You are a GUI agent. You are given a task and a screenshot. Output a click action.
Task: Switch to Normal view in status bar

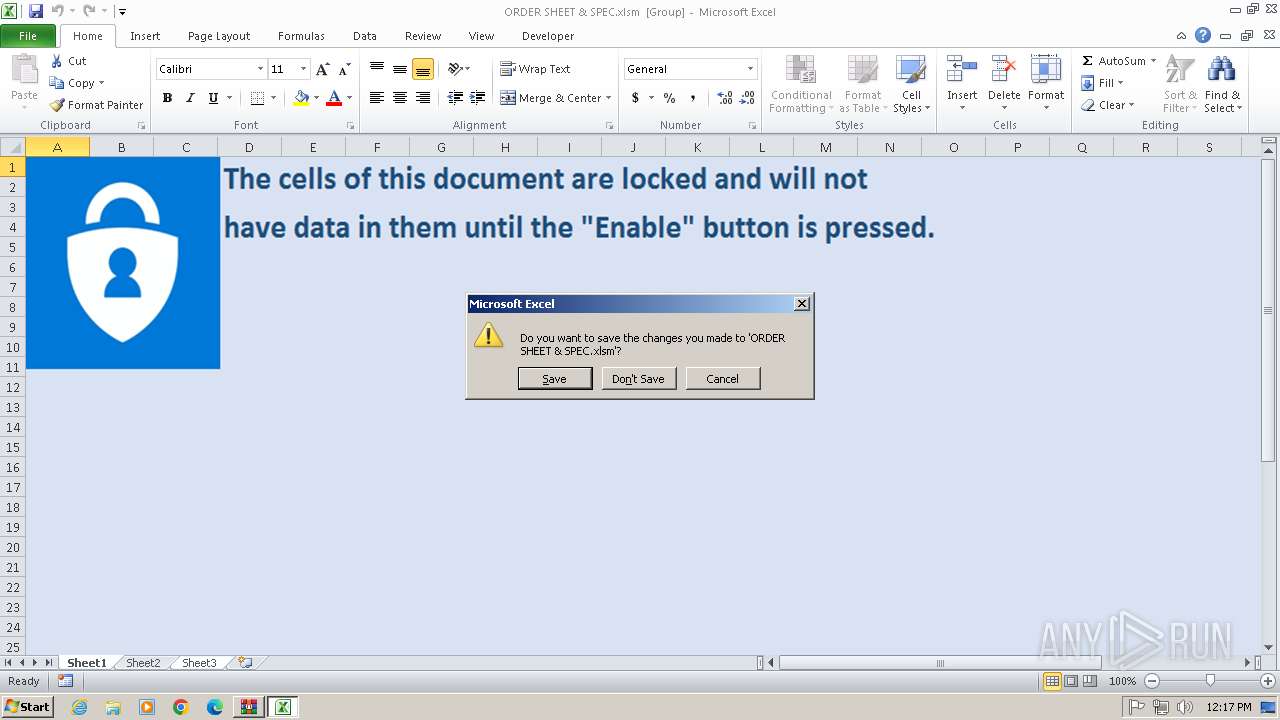[x=1052, y=681]
